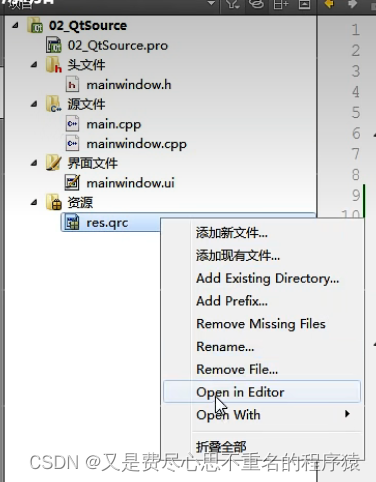
Task: Click Open in Editor menu entry
Action: click(262, 392)
